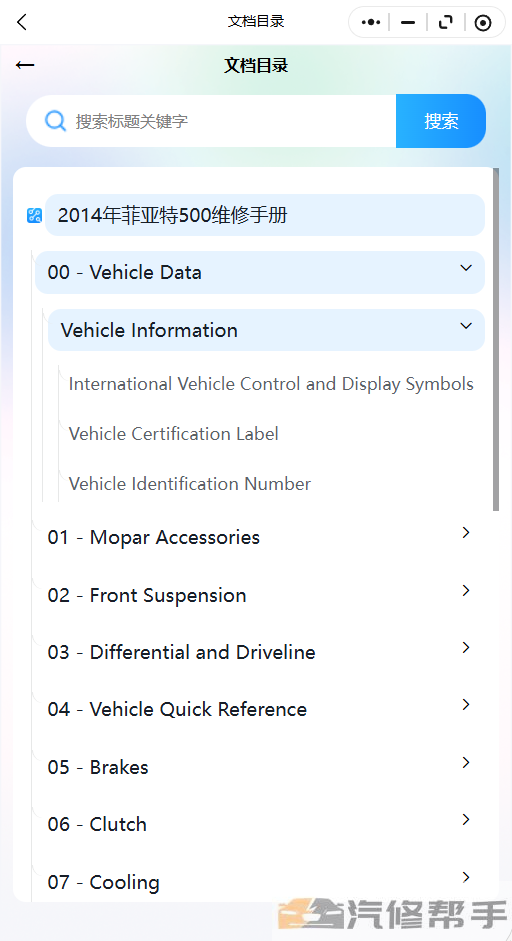Select 05 - Brakes label
The image size is (512, 941).
[x=98, y=767]
